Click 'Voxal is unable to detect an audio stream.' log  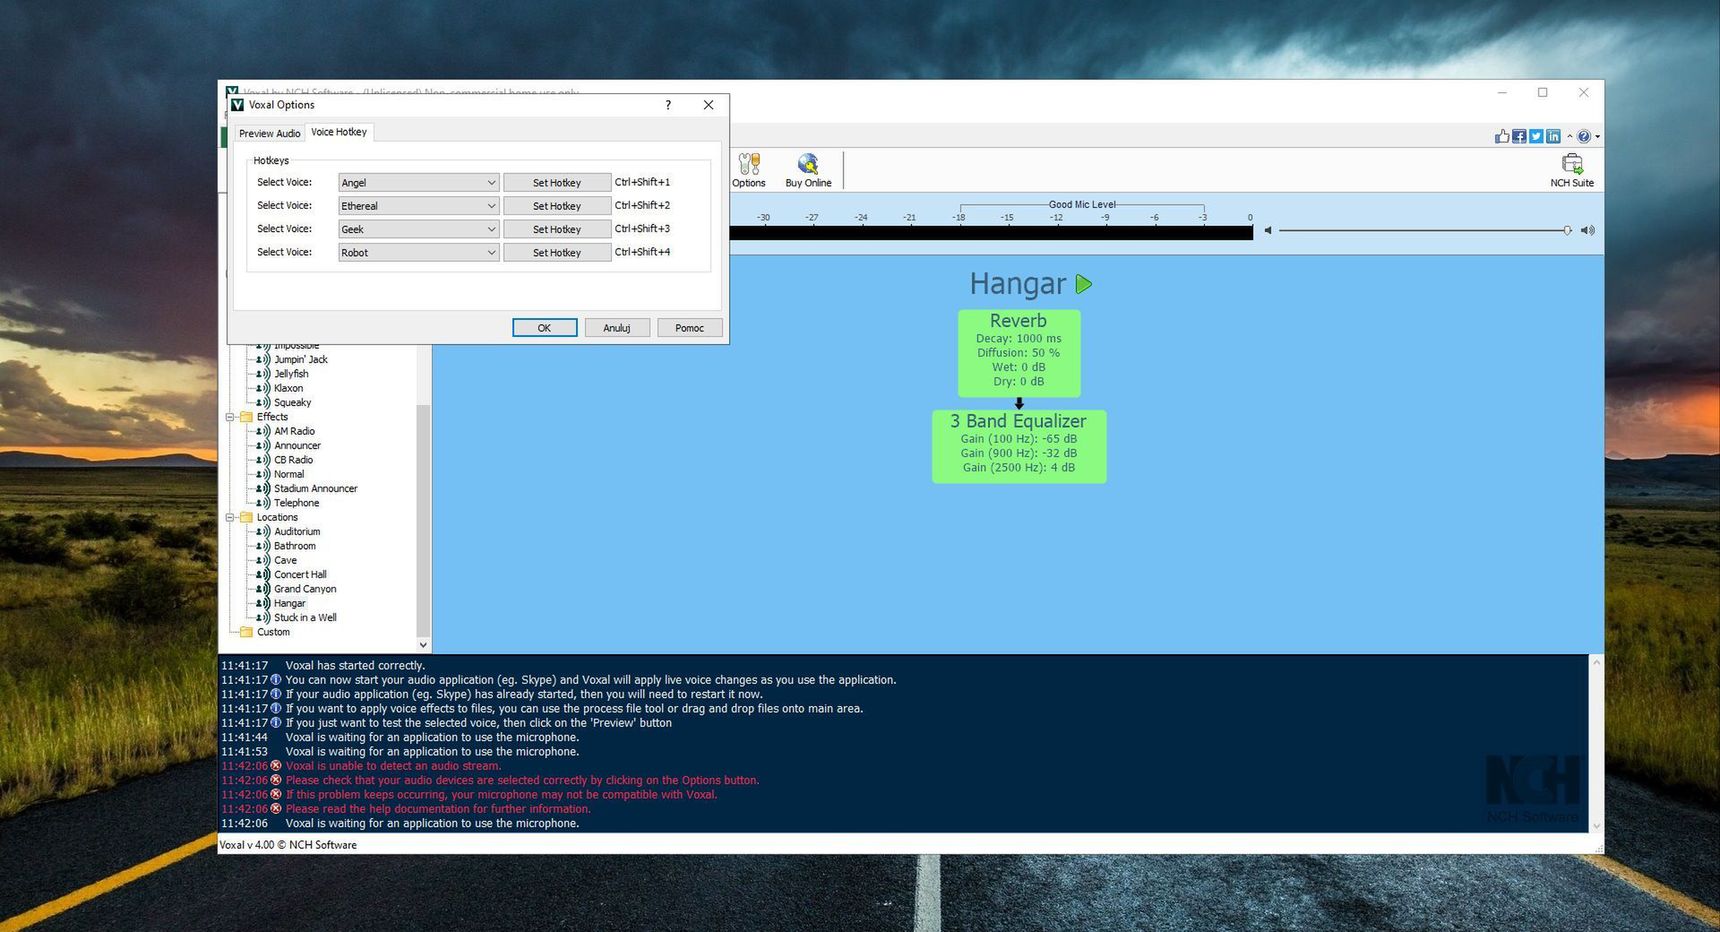point(393,766)
